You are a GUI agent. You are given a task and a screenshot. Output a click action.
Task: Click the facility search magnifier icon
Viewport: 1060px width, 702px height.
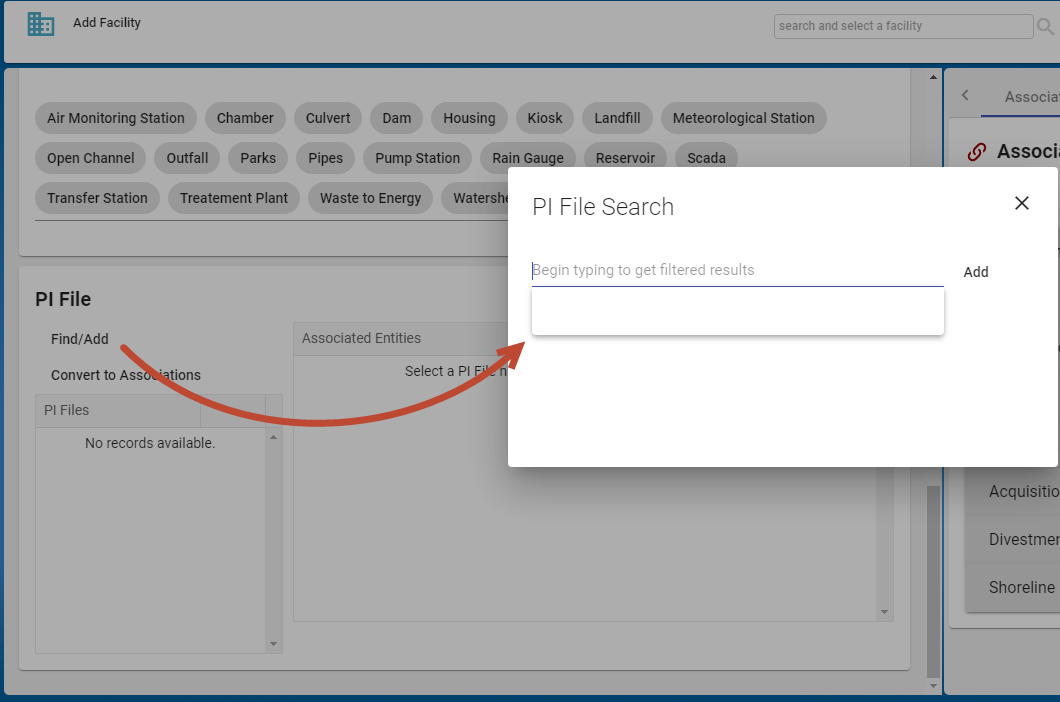click(x=1046, y=27)
